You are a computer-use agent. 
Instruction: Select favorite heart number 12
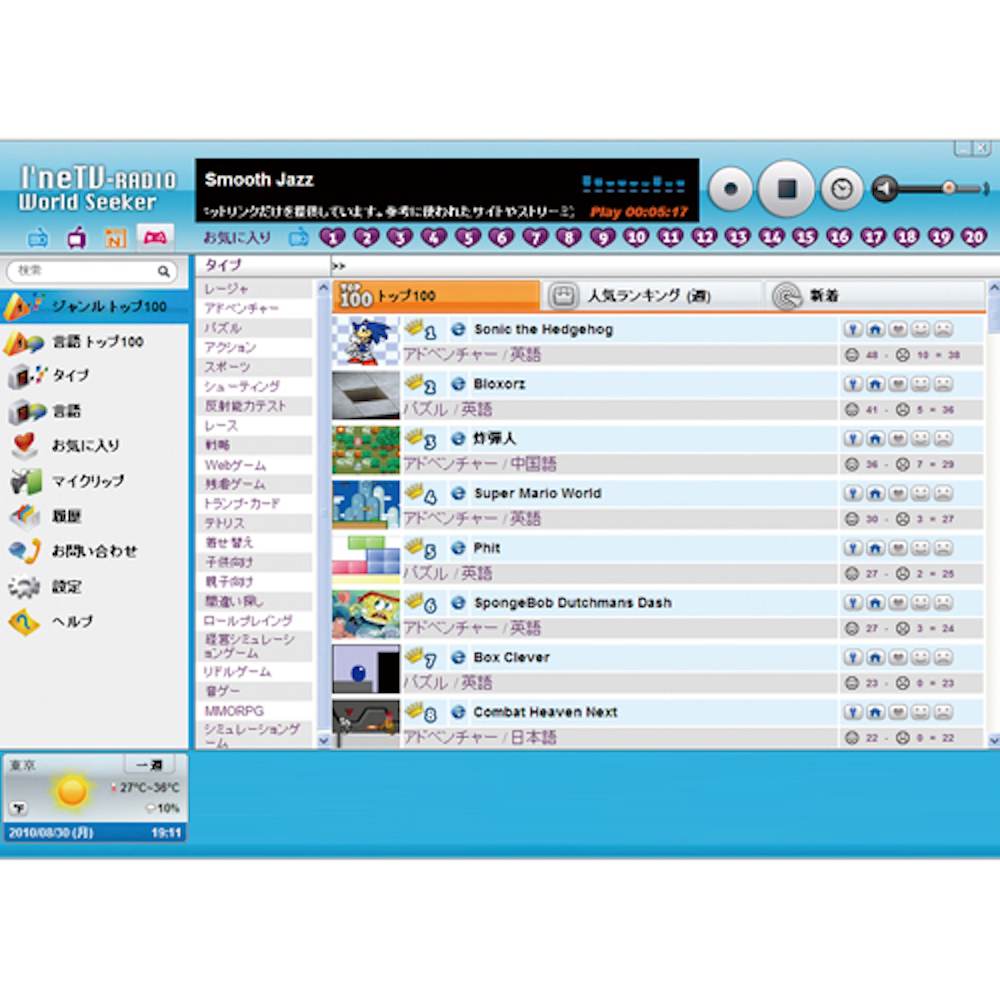tap(704, 238)
